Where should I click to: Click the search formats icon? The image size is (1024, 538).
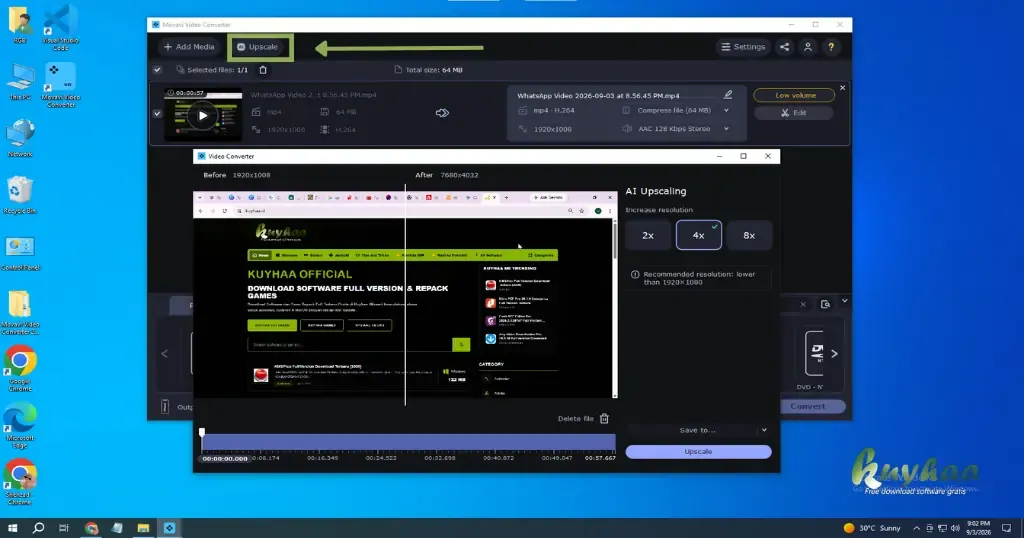pyautogui.click(x=825, y=304)
